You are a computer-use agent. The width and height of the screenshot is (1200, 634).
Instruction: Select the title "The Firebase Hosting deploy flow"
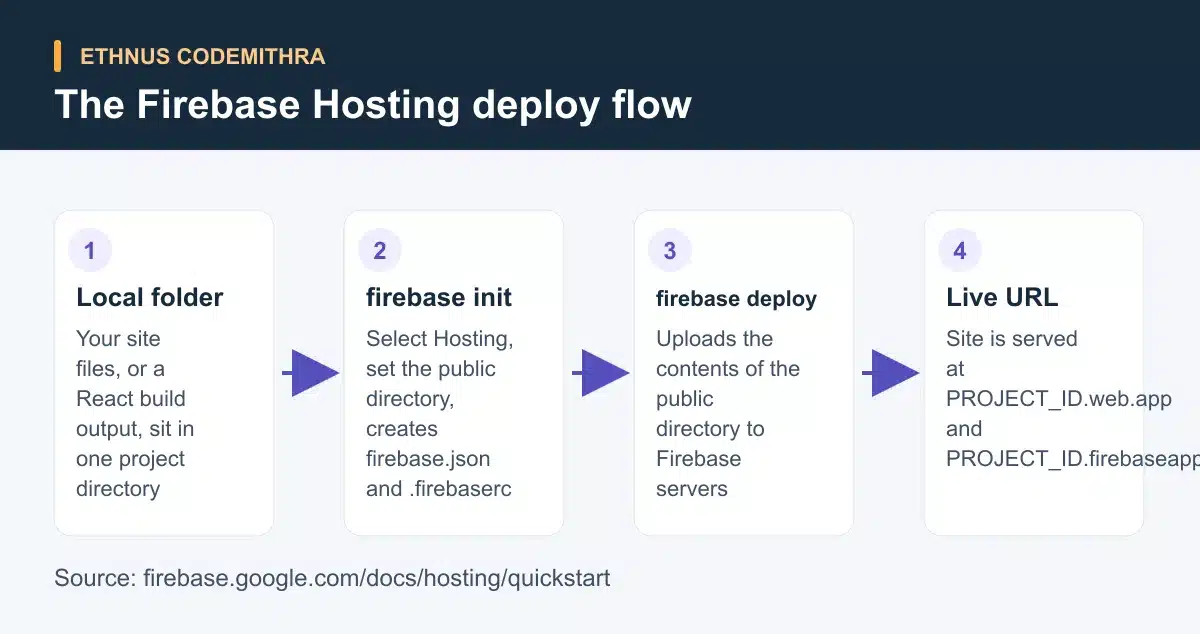point(373,104)
